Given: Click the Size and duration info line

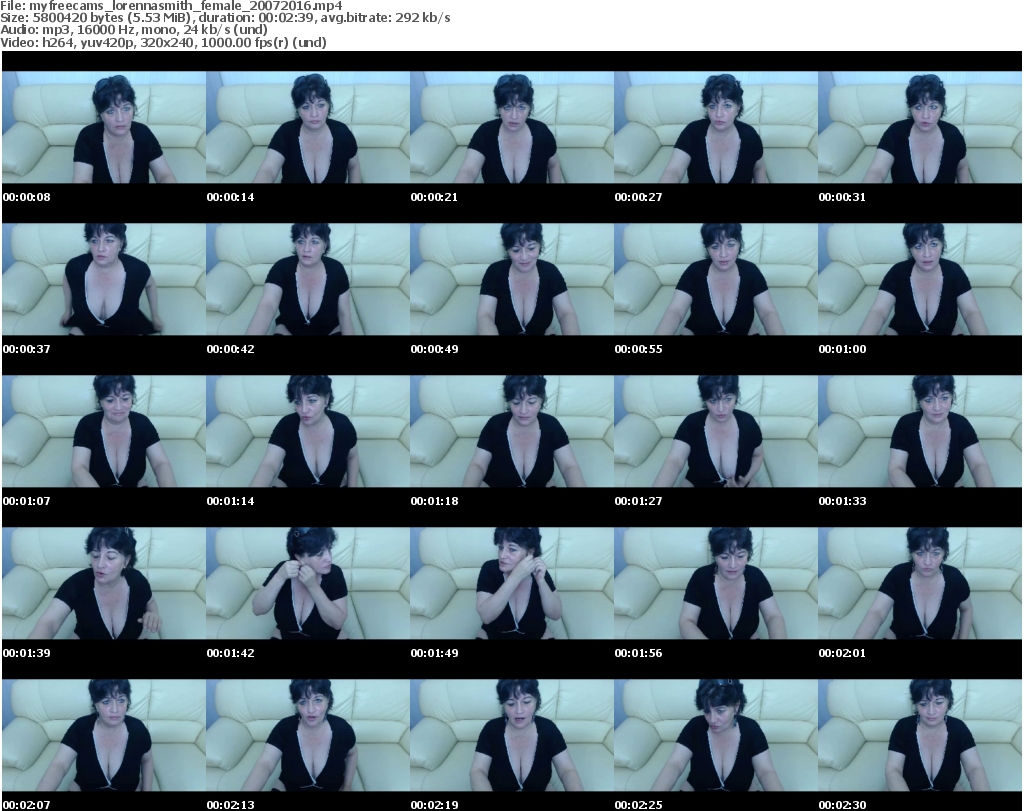Looking at the screenshot, I should coord(225,18).
